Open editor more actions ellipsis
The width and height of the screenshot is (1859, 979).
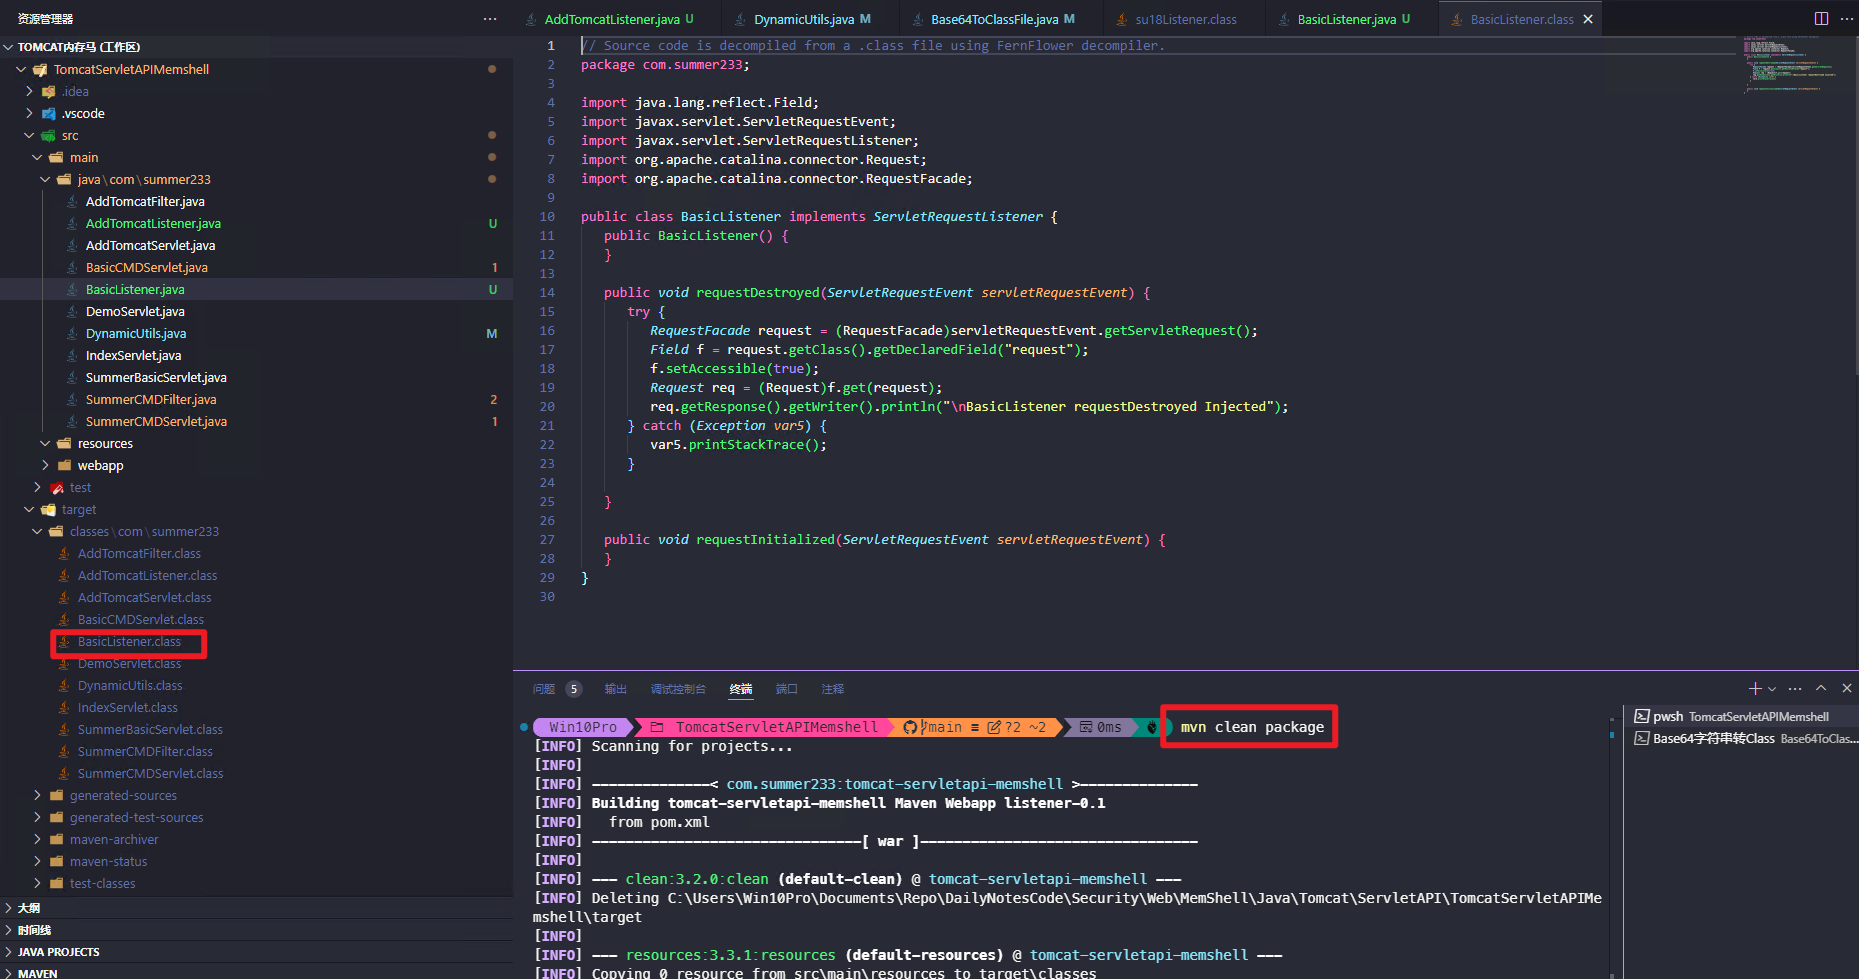point(1846,19)
